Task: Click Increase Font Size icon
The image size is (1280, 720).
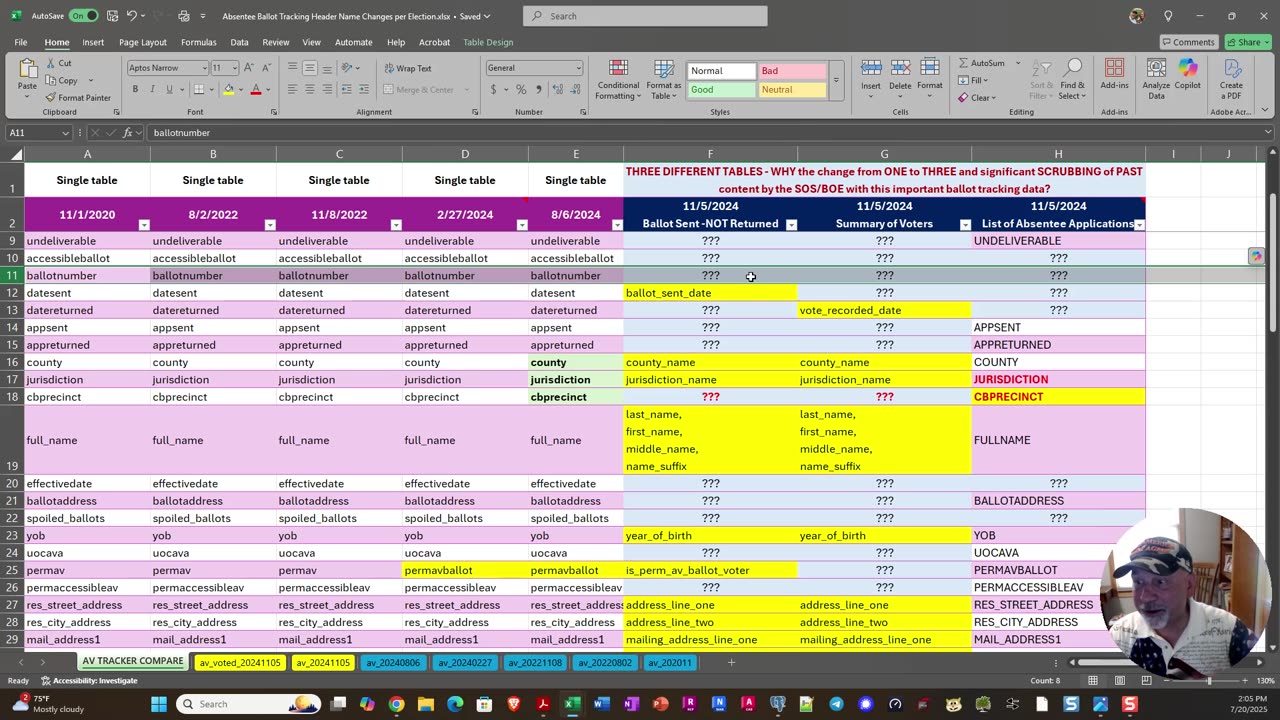Action: tap(250, 67)
